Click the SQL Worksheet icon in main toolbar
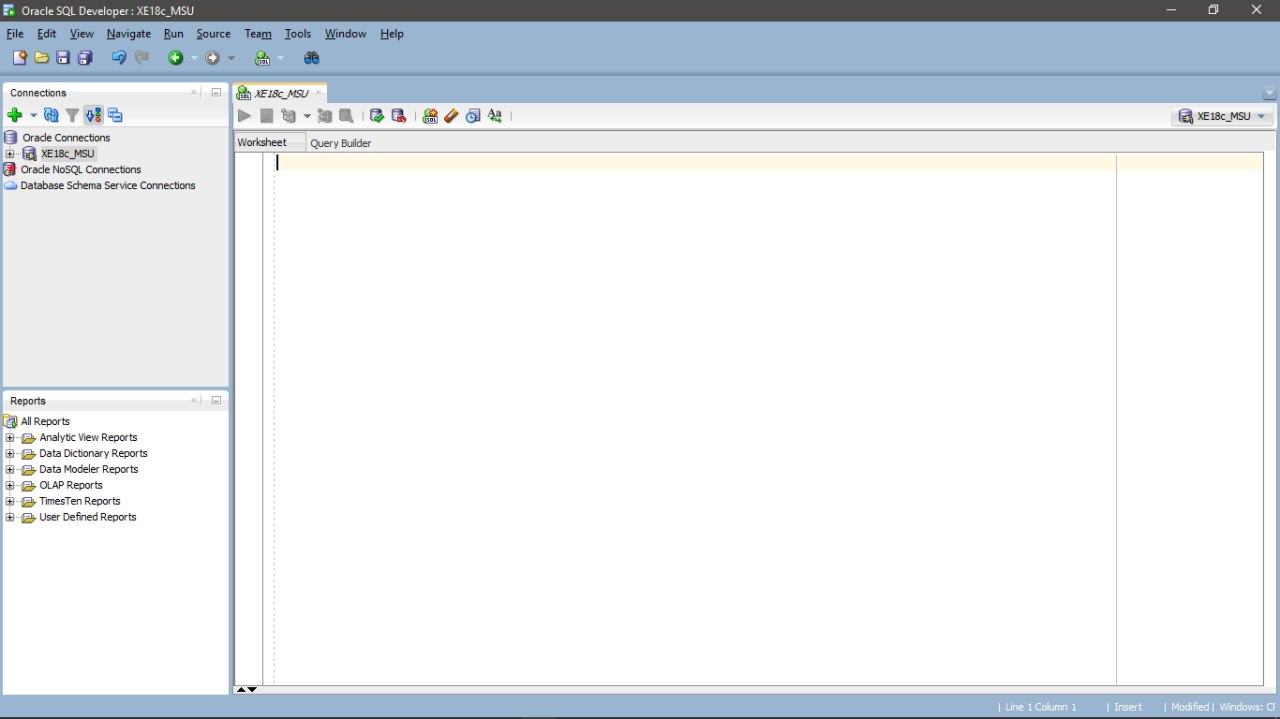 262,58
